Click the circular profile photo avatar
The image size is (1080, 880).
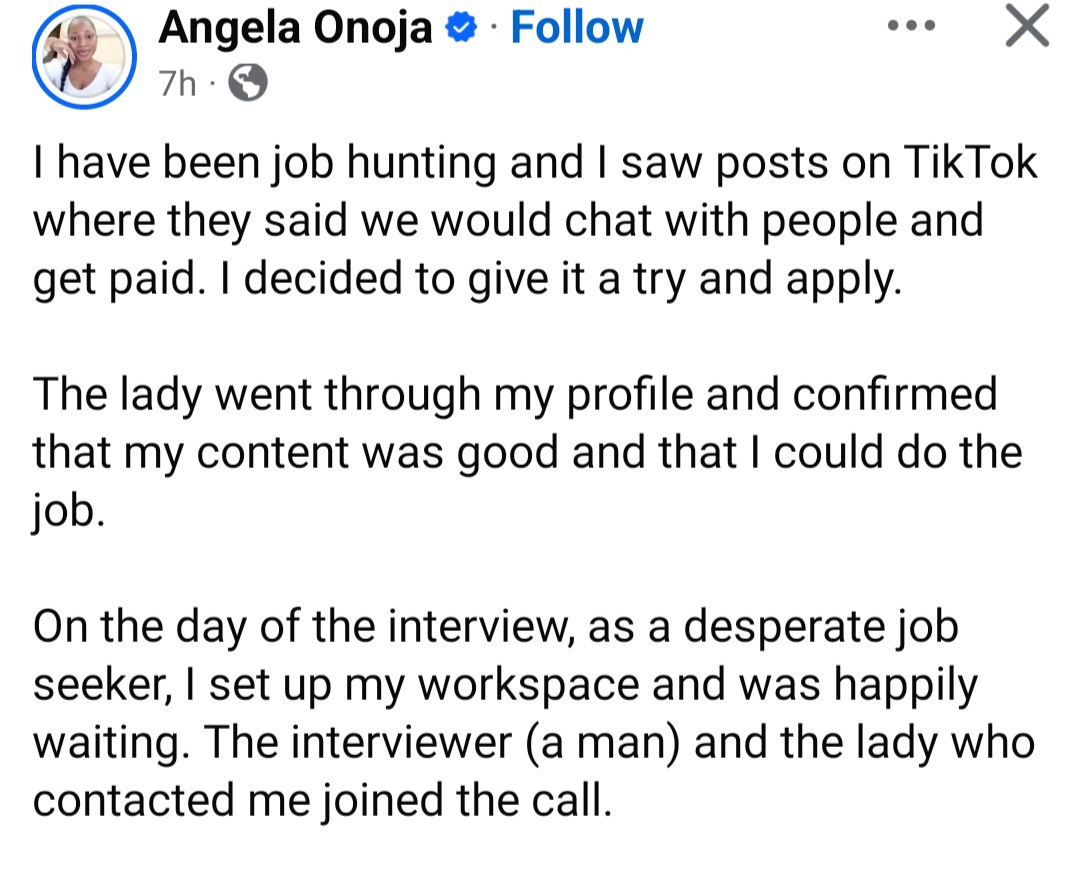(84, 57)
